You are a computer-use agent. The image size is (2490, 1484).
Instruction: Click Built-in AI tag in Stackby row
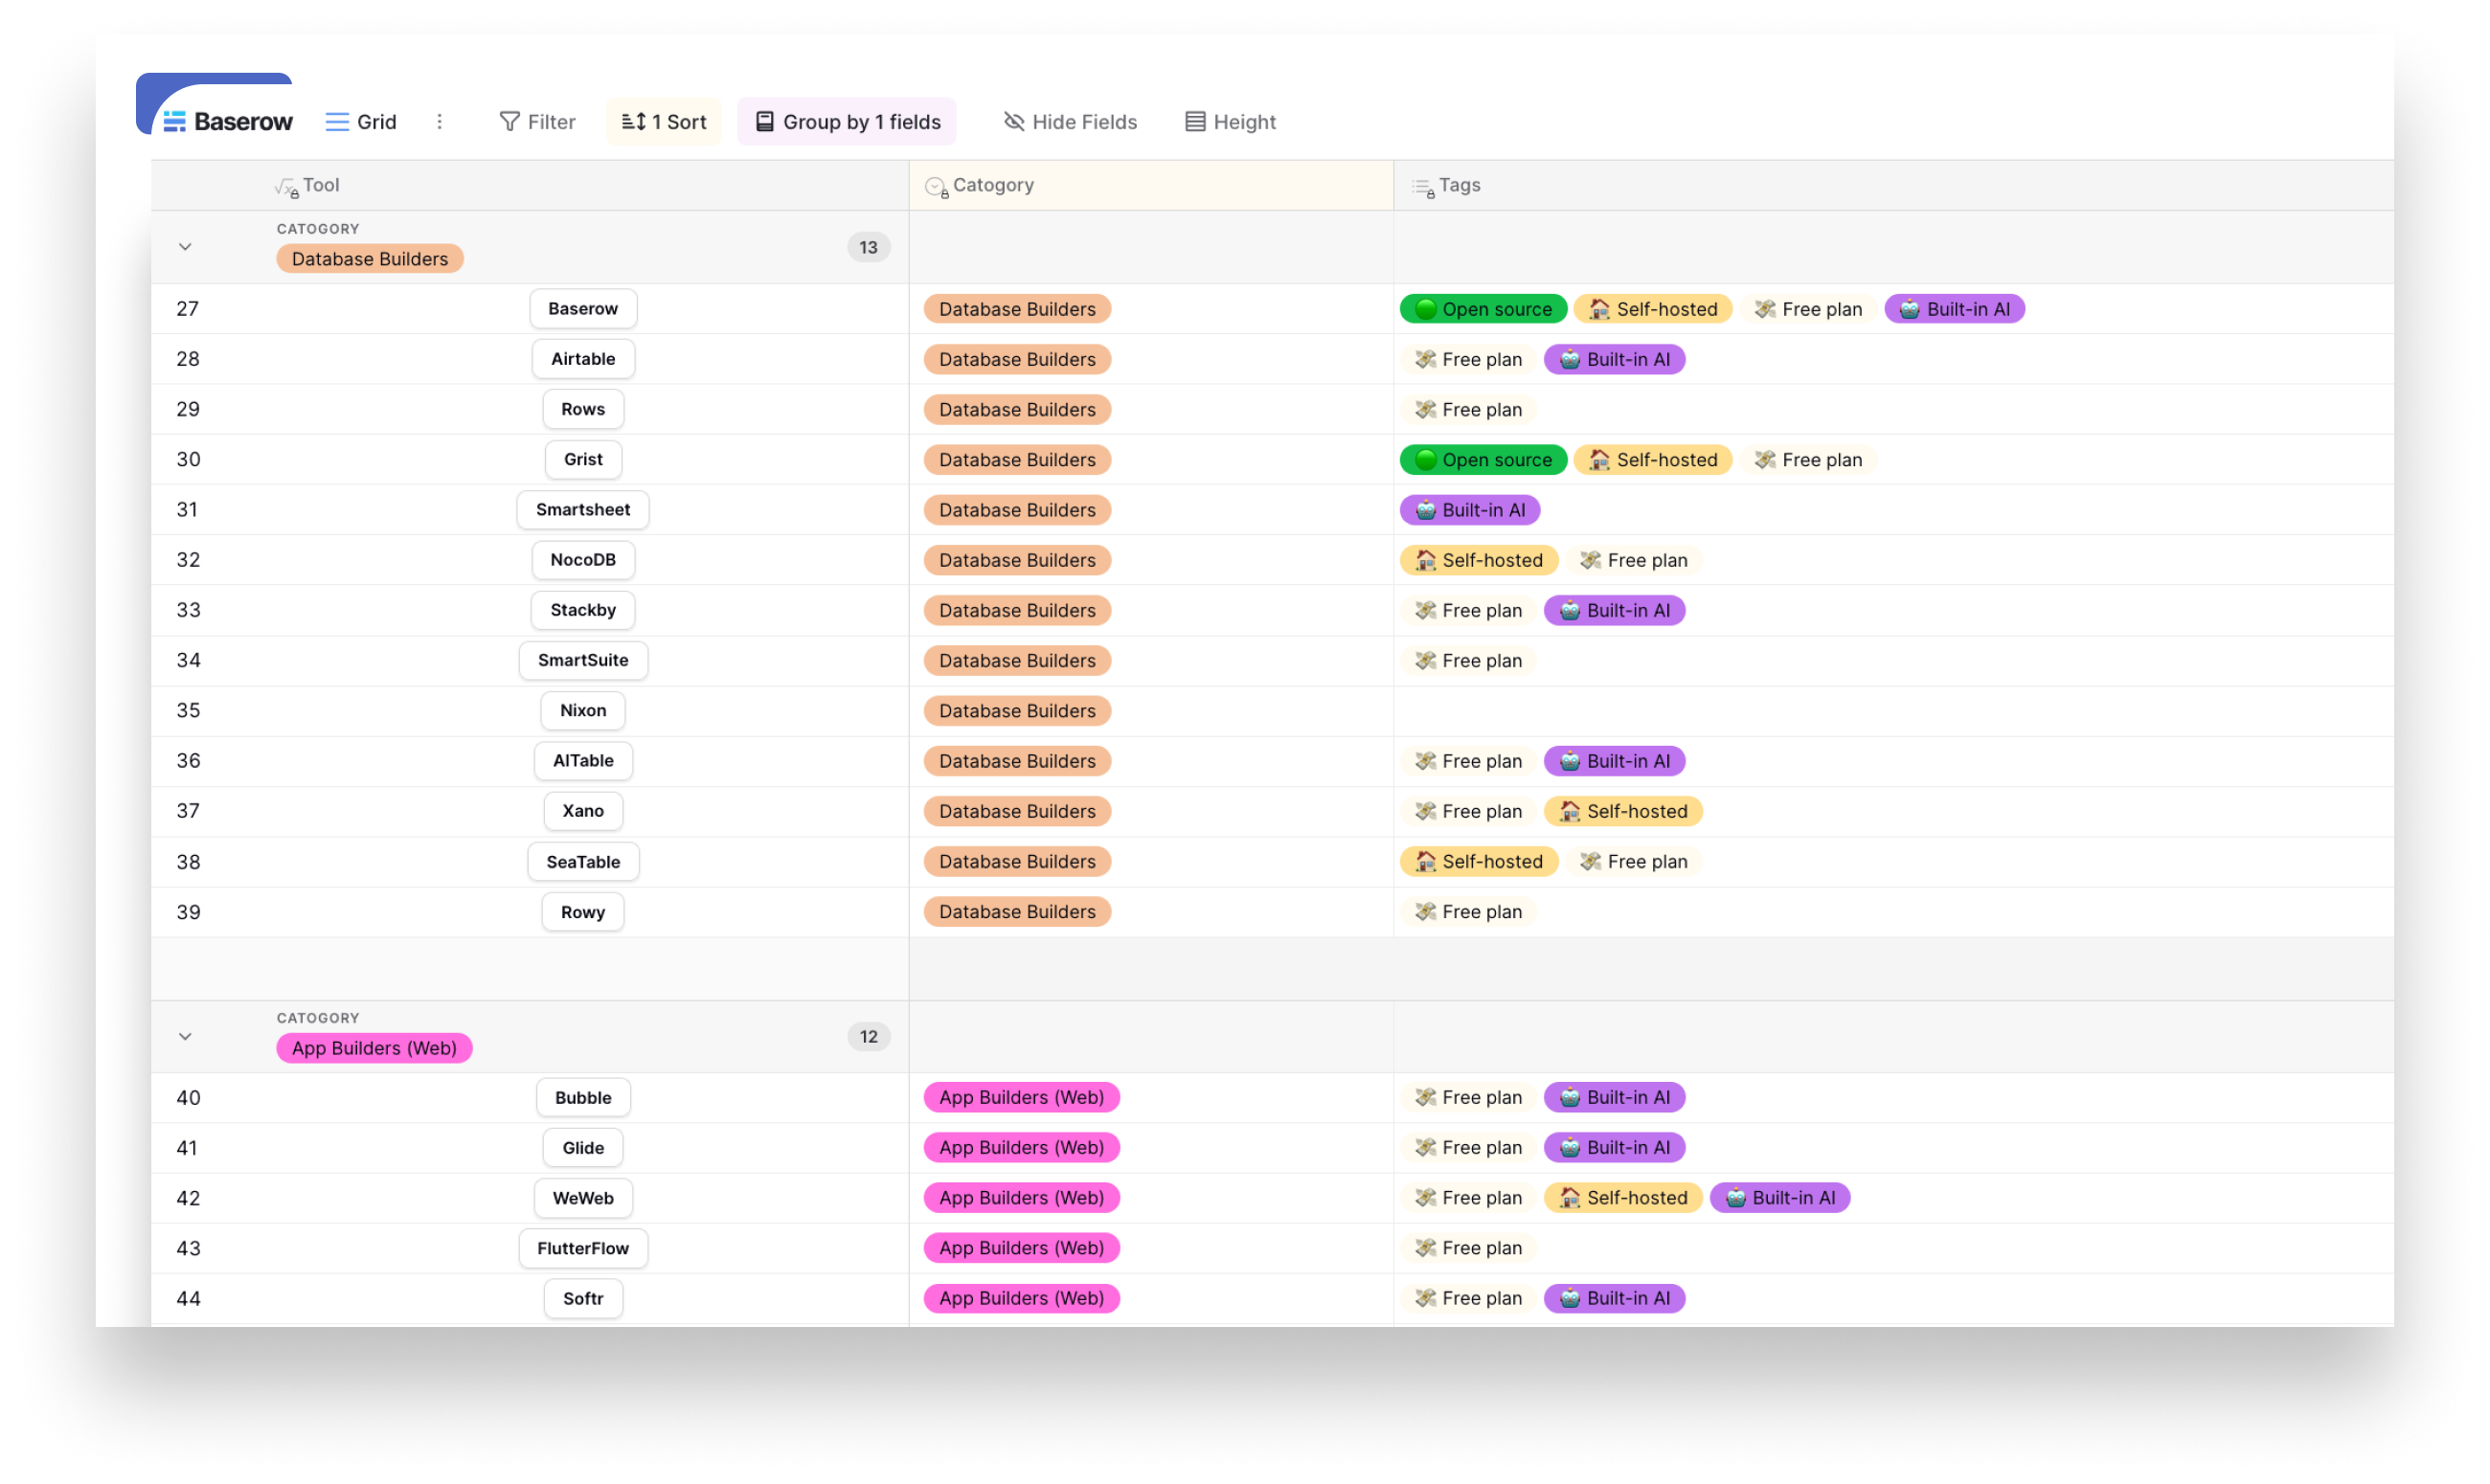click(1614, 610)
